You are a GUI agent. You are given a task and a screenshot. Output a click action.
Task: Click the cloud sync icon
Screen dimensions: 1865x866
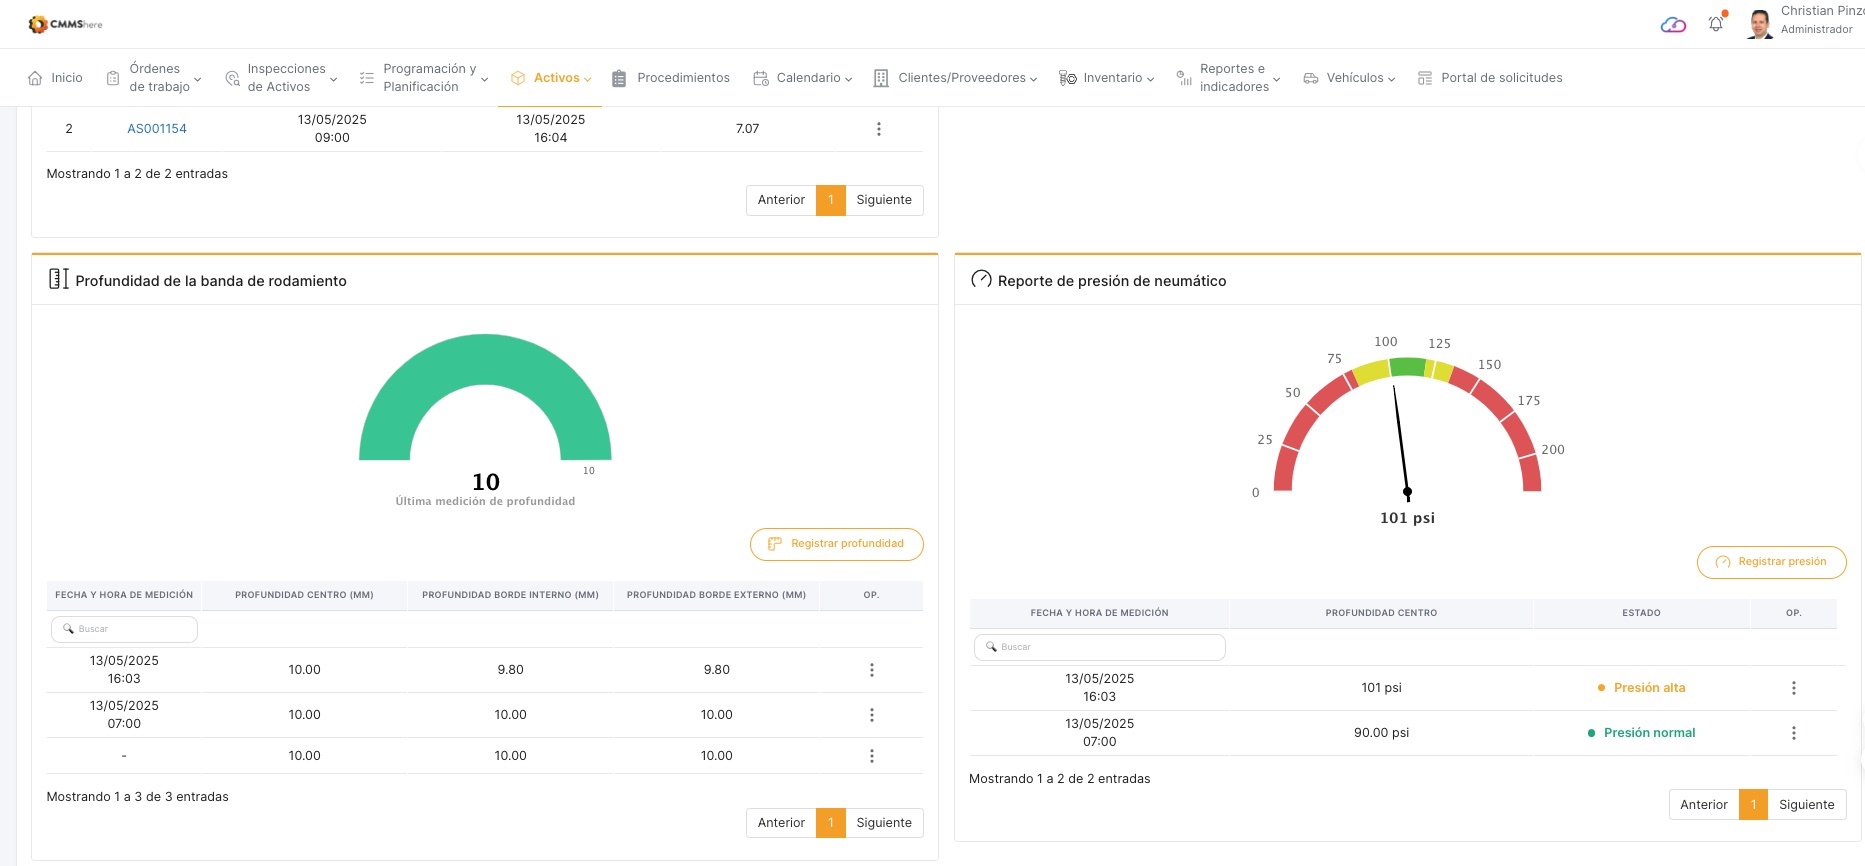(x=1673, y=25)
